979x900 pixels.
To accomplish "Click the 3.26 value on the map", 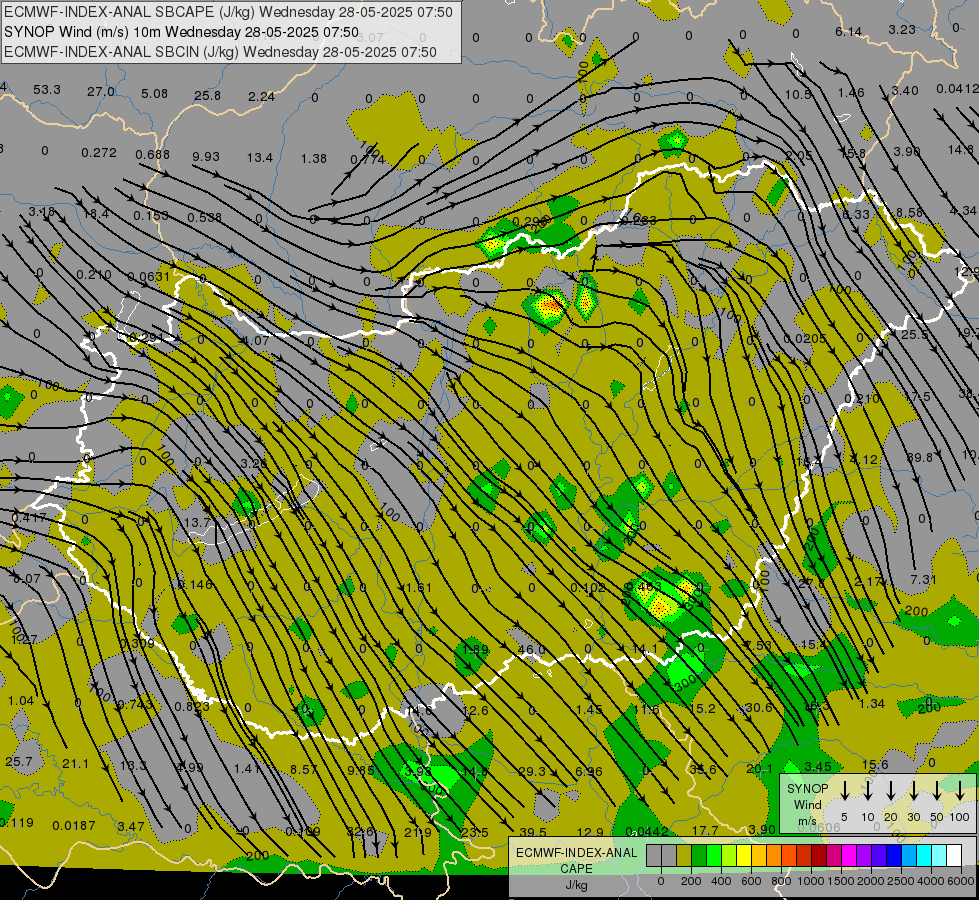I will 253,464.
